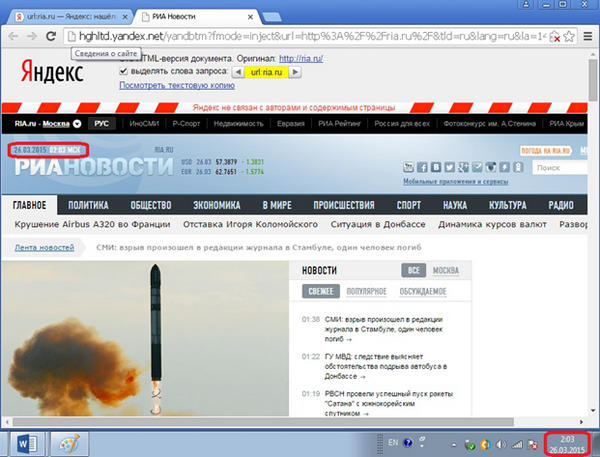Show ВСЕ news filter
Image resolution: width=600 pixels, height=457 pixels.
[x=414, y=271]
